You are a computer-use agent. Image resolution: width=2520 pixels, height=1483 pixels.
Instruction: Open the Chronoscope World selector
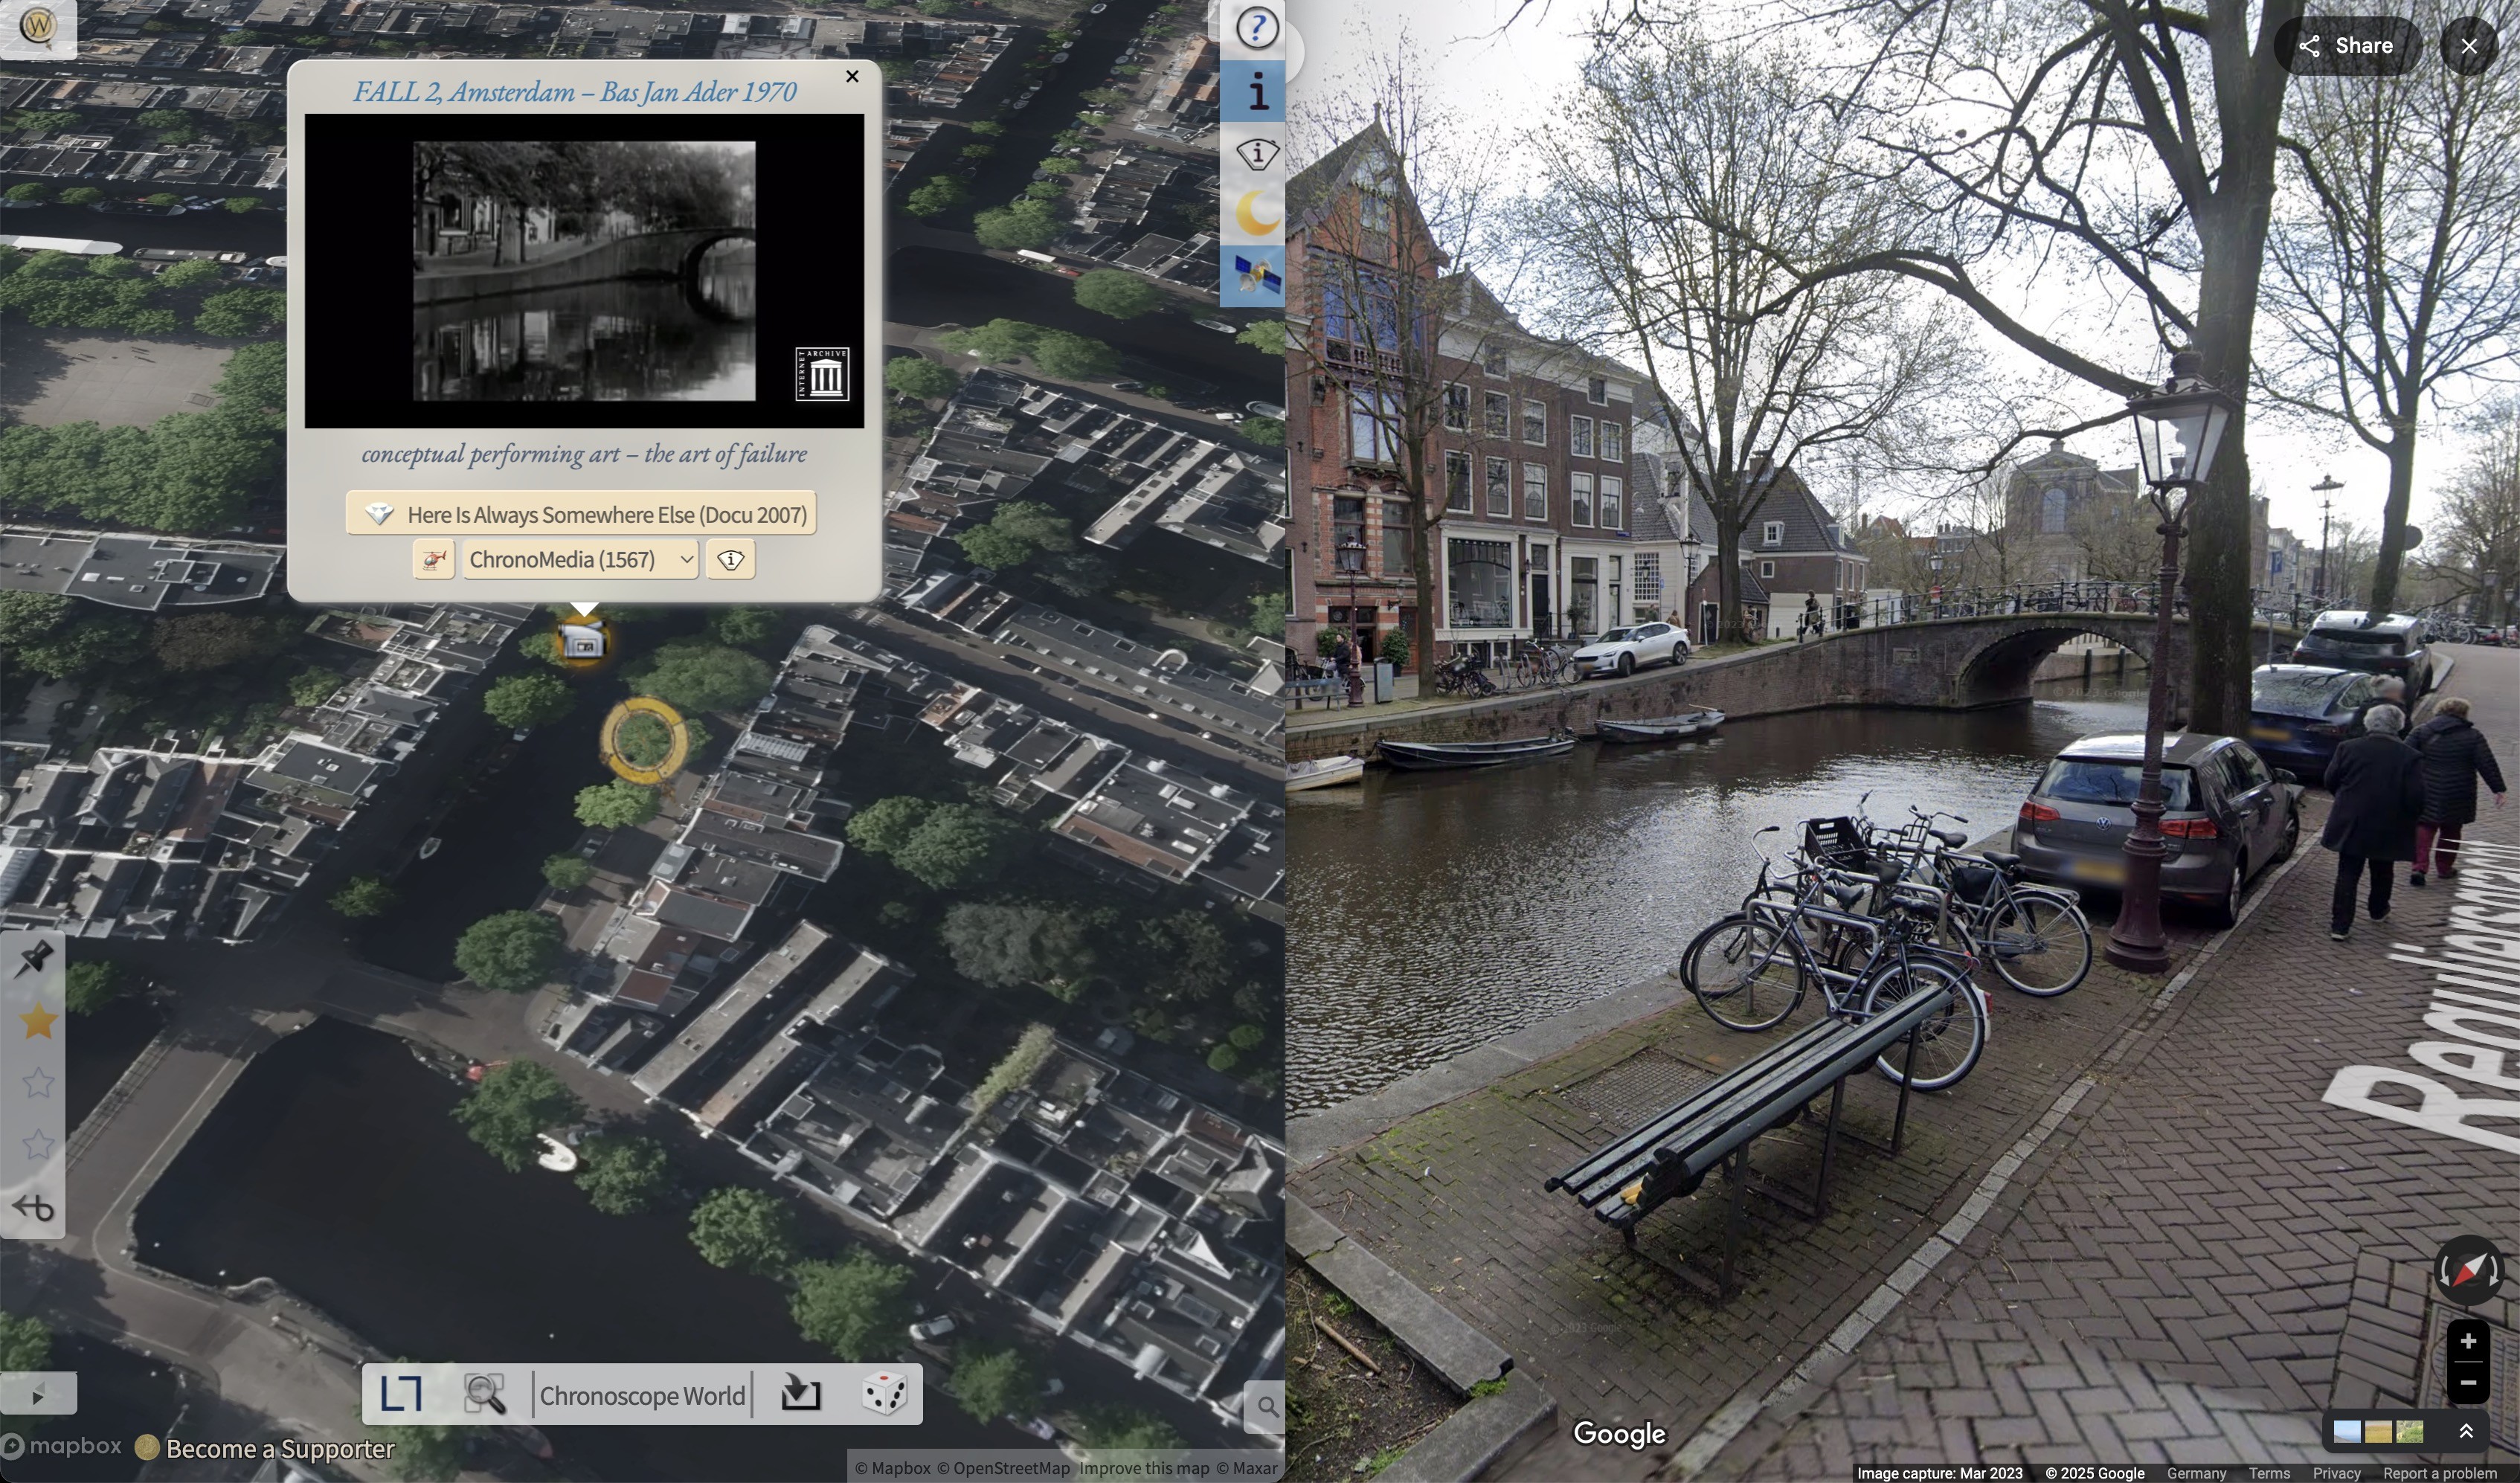point(643,1395)
